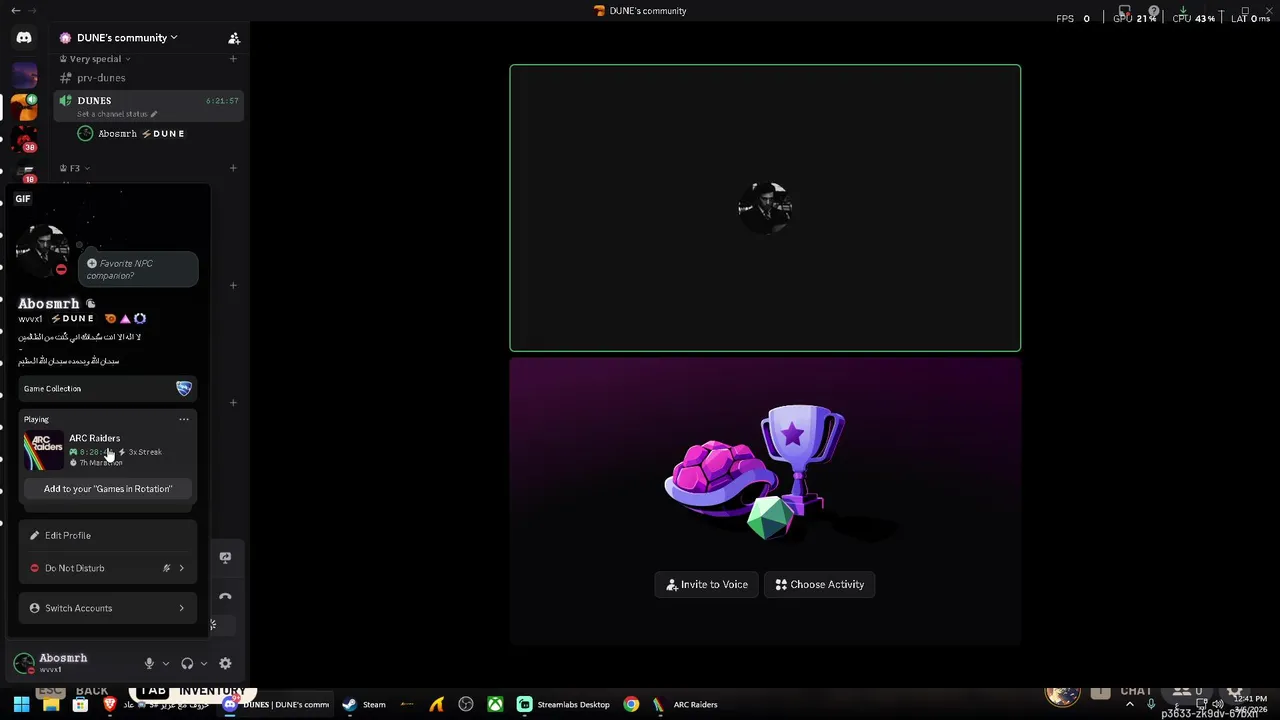This screenshot has width=1280, height=720.
Task: Click the server icon with the 38 badge
Action: pyautogui.click(x=24, y=138)
